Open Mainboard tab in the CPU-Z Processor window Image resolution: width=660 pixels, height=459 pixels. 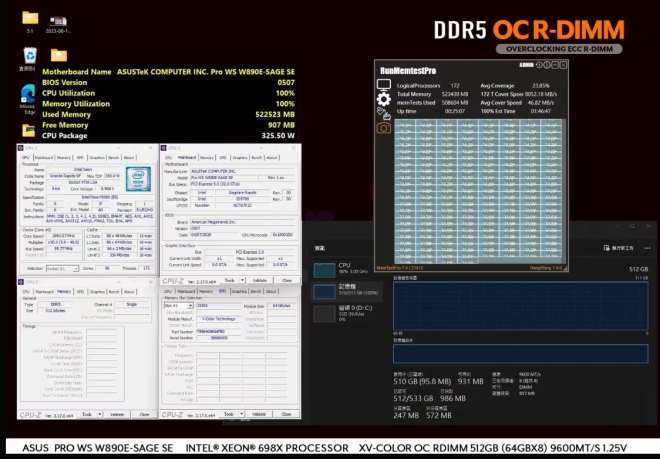click(x=44, y=157)
